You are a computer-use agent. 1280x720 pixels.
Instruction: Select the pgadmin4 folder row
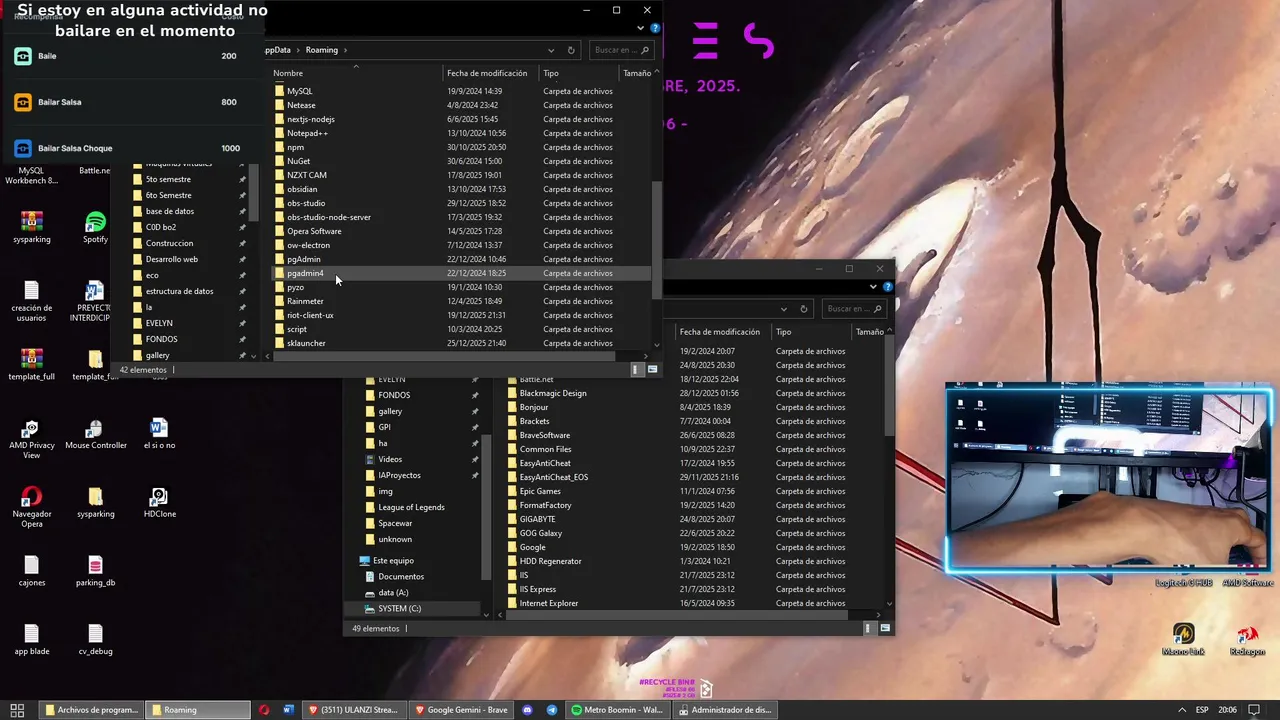[461, 273]
